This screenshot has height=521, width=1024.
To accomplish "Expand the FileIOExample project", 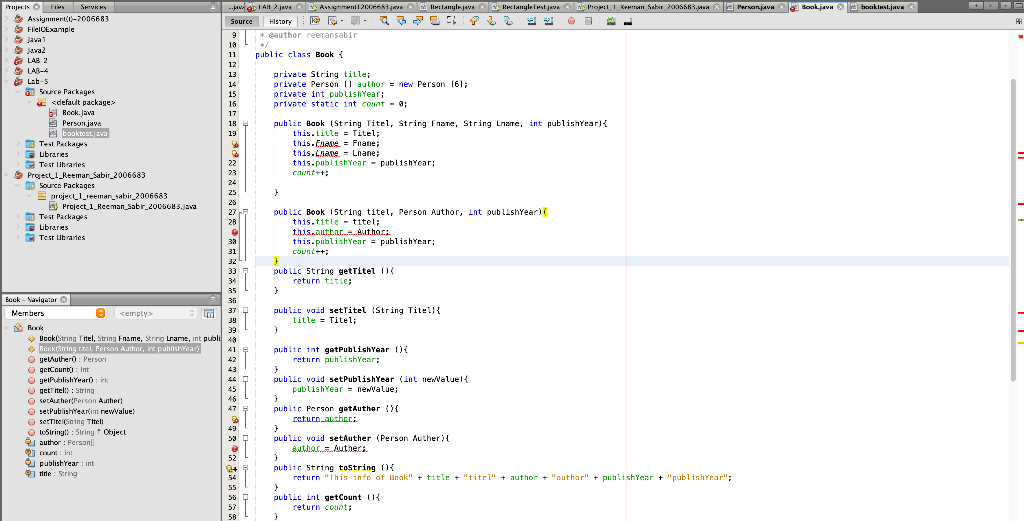I will (x=7, y=29).
